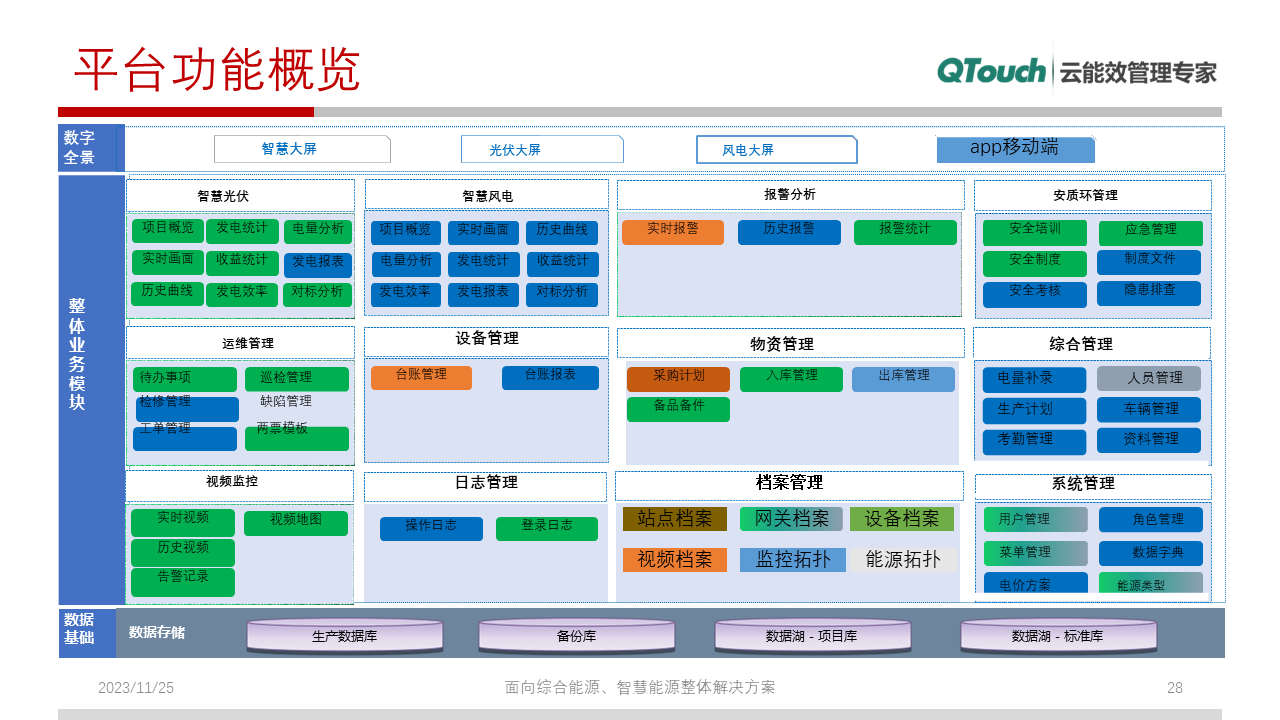
Task: Click the app移动端 mobile button
Action: (x=1016, y=149)
